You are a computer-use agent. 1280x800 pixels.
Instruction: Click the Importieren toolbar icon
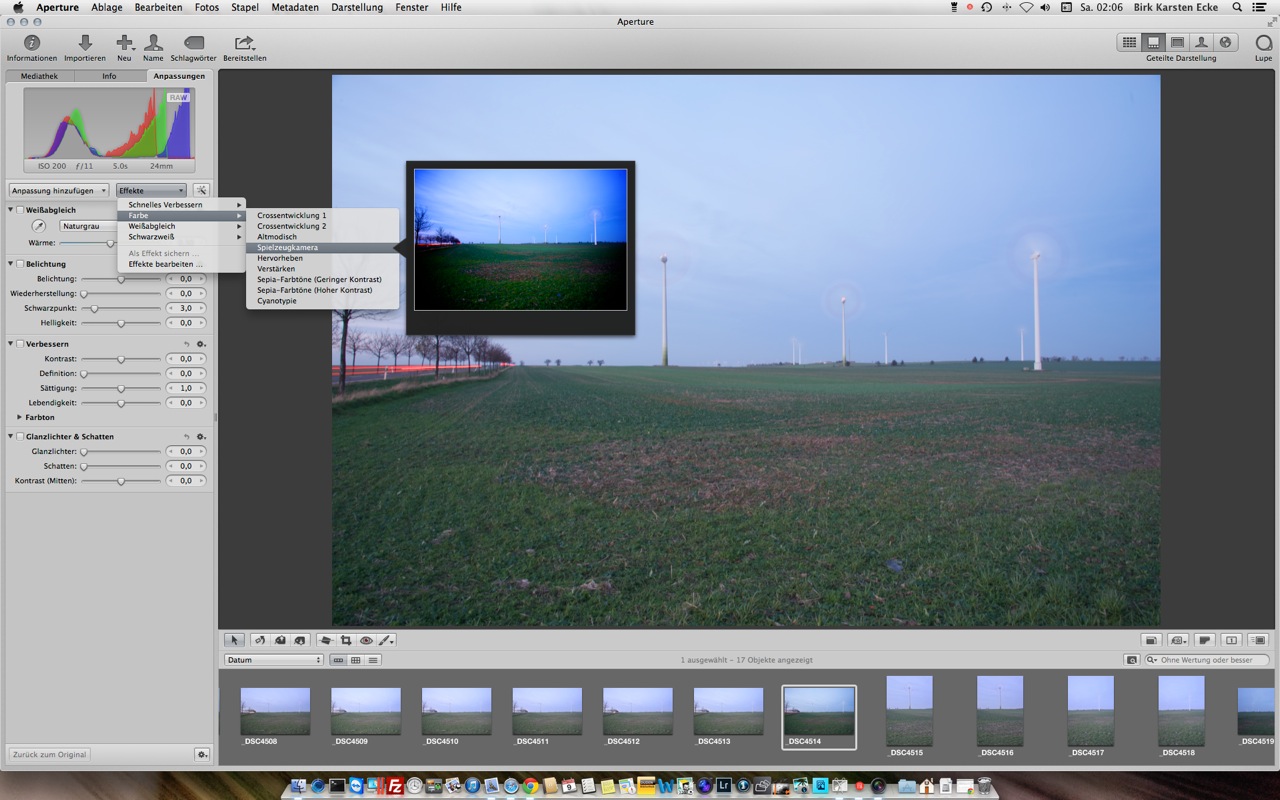click(85, 43)
